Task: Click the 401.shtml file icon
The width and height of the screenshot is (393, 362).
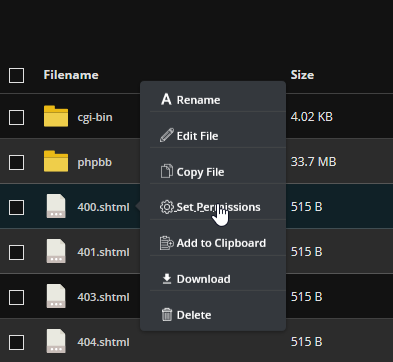Action: [x=56, y=251]
